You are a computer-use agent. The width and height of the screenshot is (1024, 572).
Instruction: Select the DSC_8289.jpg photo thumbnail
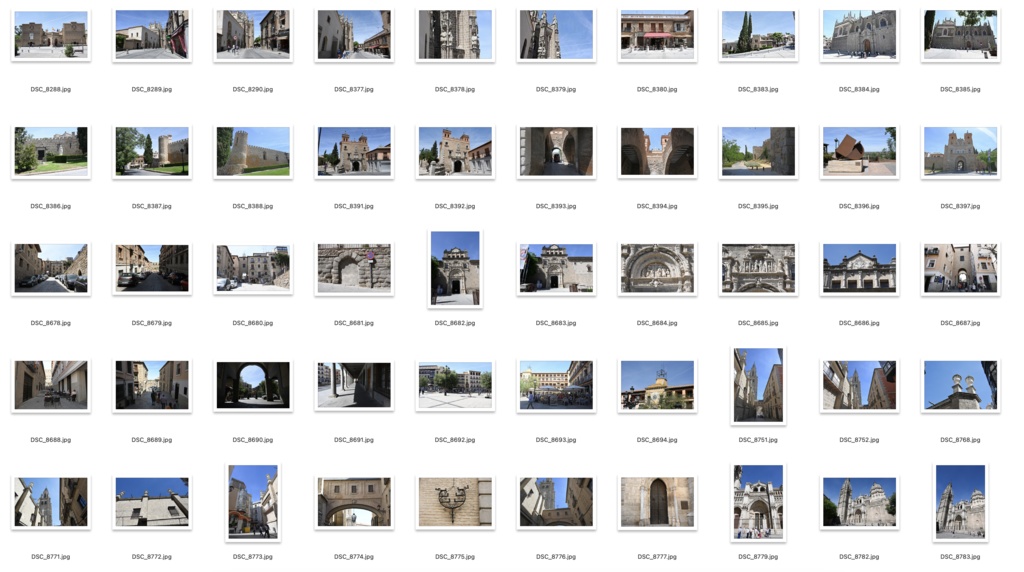tap(152, 35)
